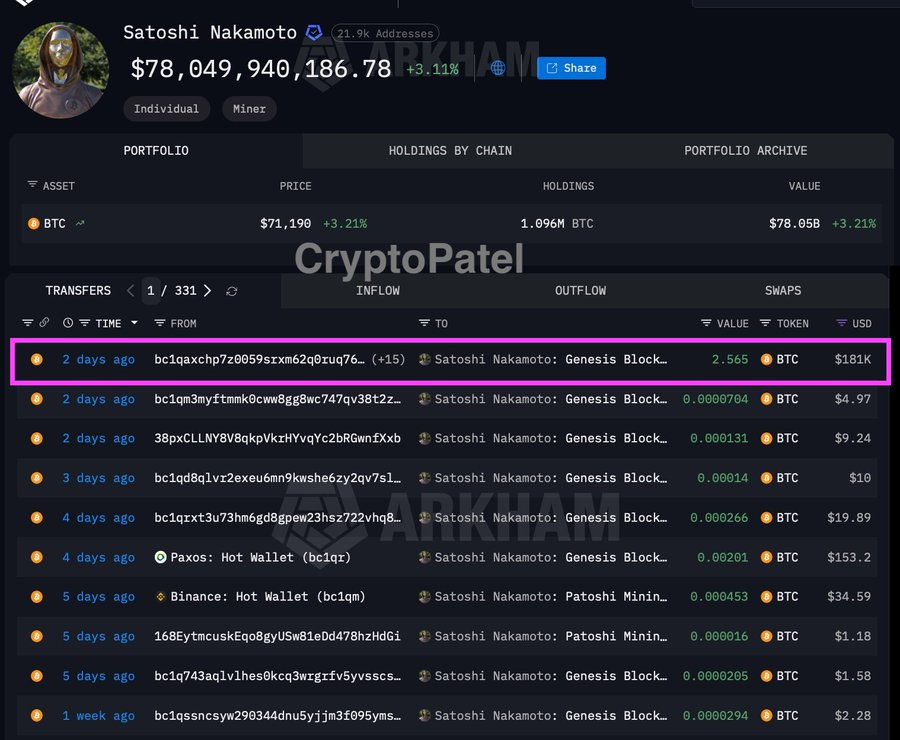The width and height of the screenshot is (900, 740).
Task: Go to previous transfers page
Action: click(130, 291)
